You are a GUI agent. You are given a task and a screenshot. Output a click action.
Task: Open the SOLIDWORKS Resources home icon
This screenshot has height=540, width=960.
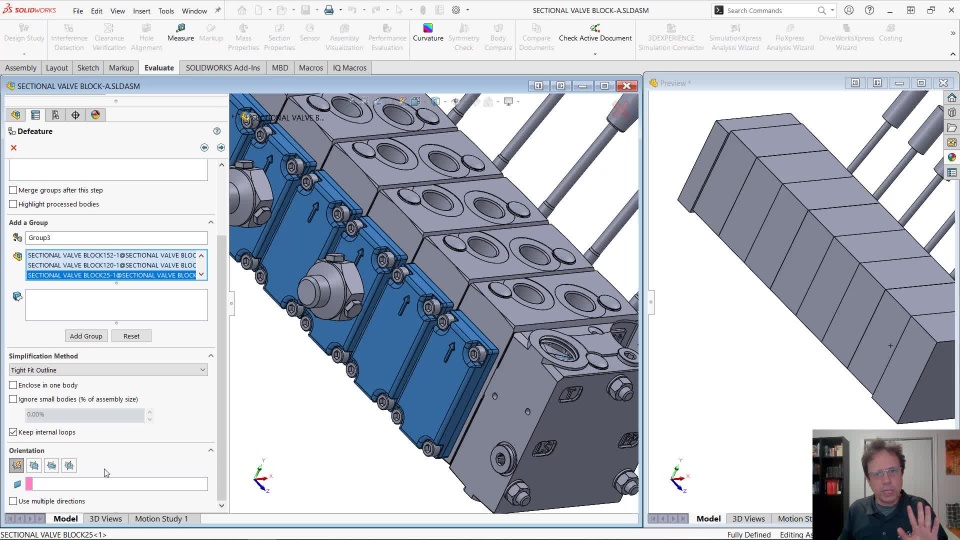click(952, 98)
